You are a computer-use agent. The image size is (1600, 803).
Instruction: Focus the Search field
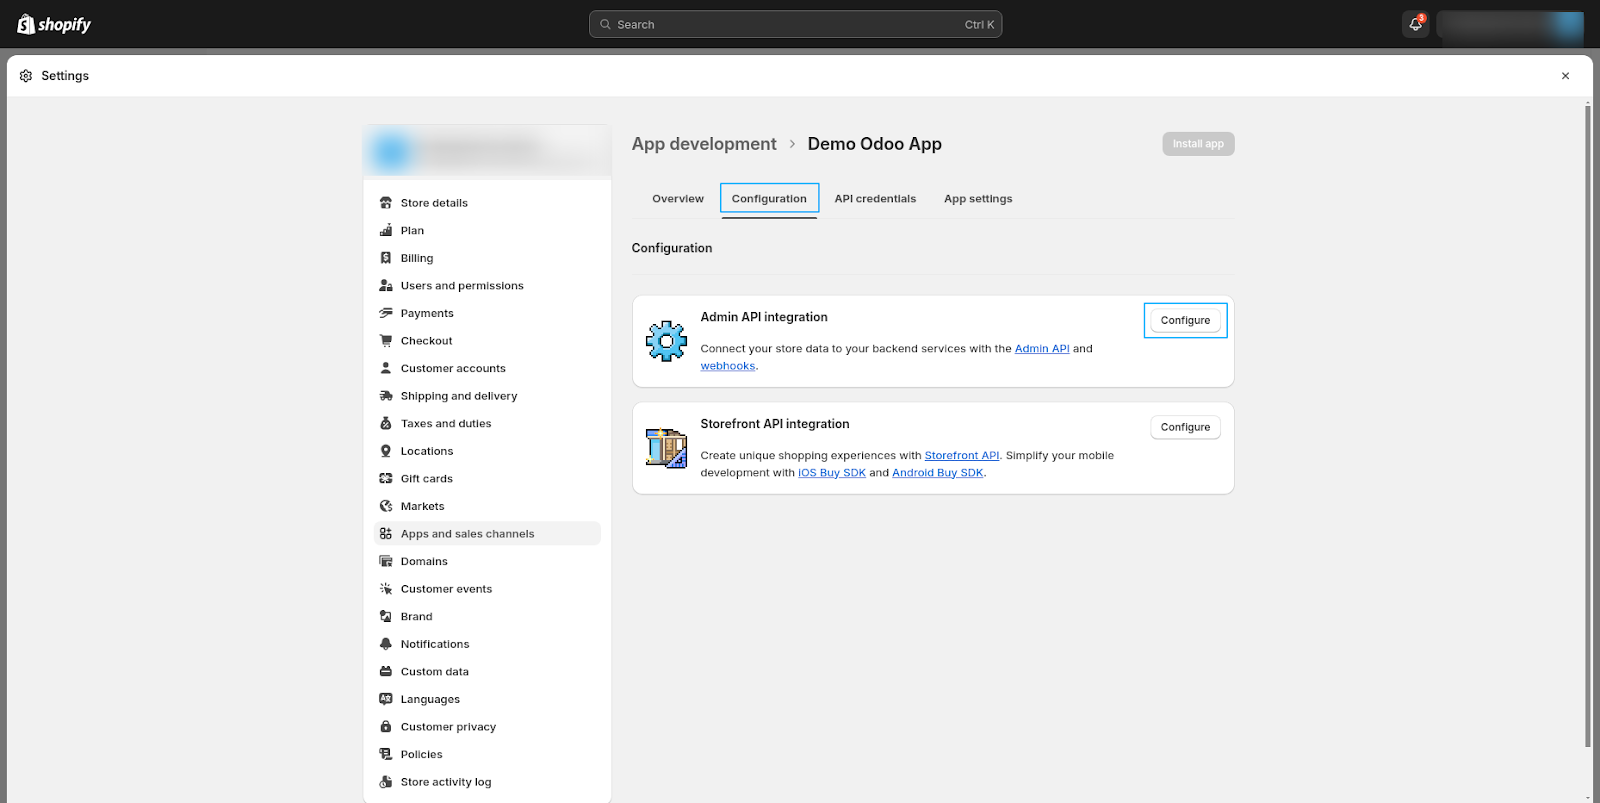pos(796,24)
